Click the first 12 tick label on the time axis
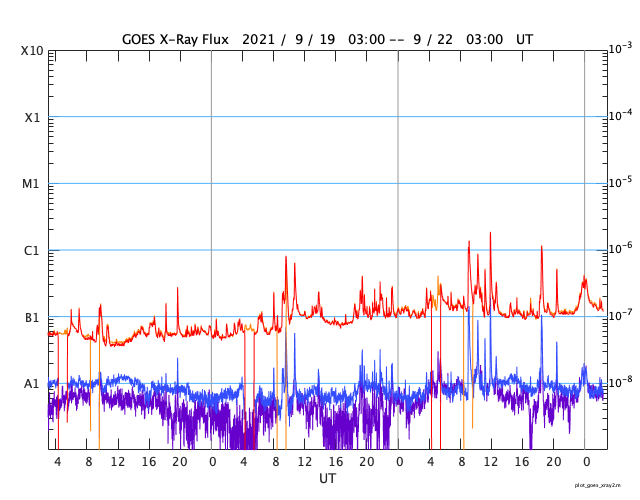 pos(118,462)
